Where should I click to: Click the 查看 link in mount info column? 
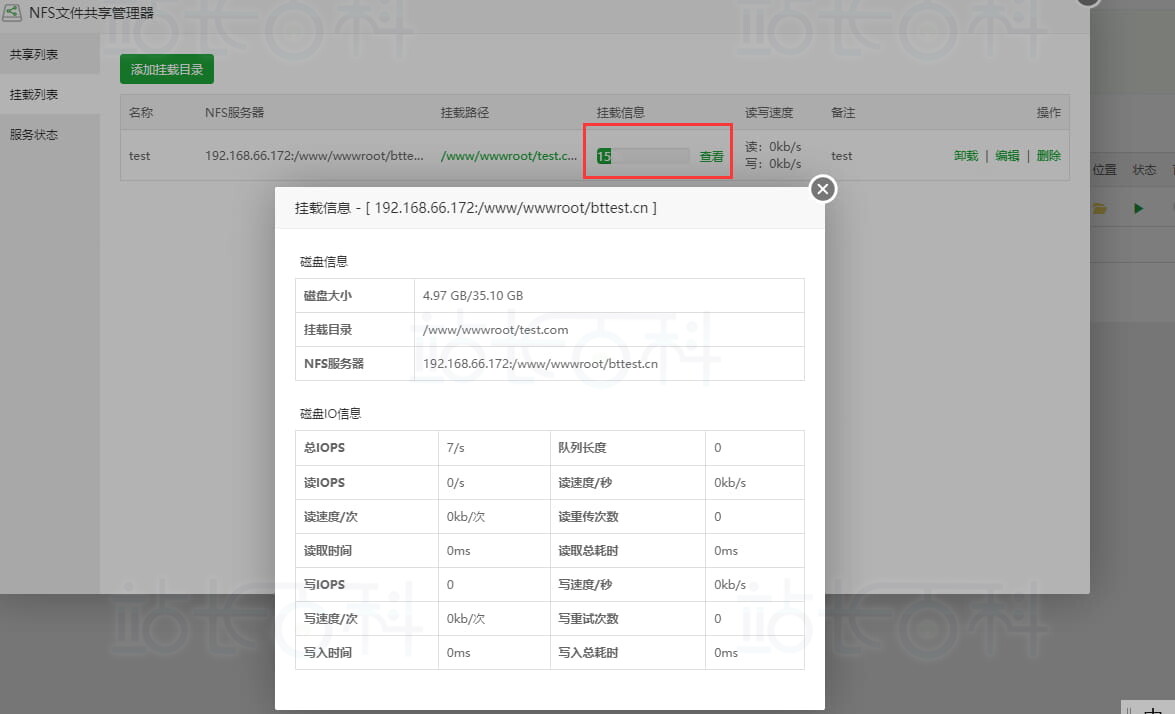(711, 156)
